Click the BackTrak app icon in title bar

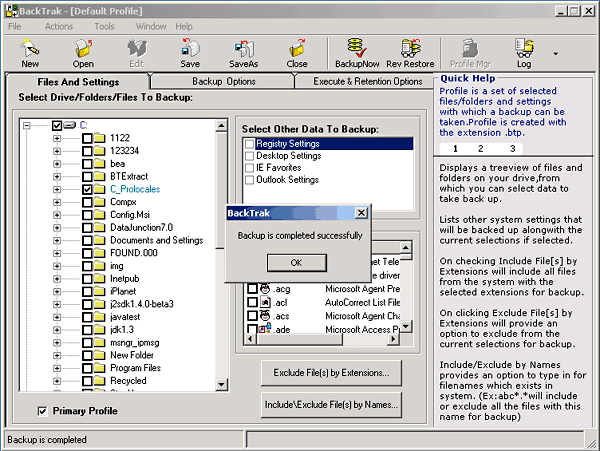(12, 11)
